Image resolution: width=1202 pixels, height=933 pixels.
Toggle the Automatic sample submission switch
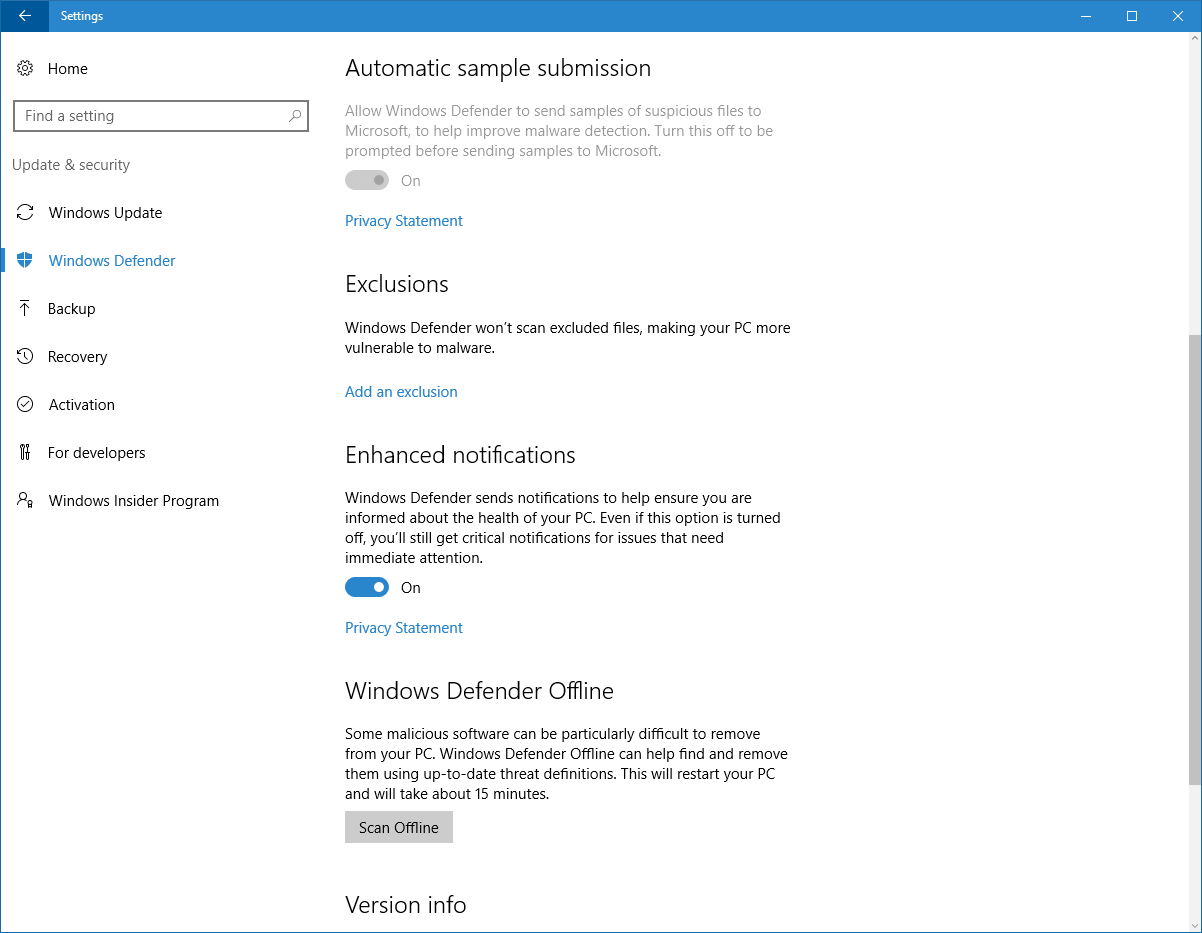(x=367, y=181)
